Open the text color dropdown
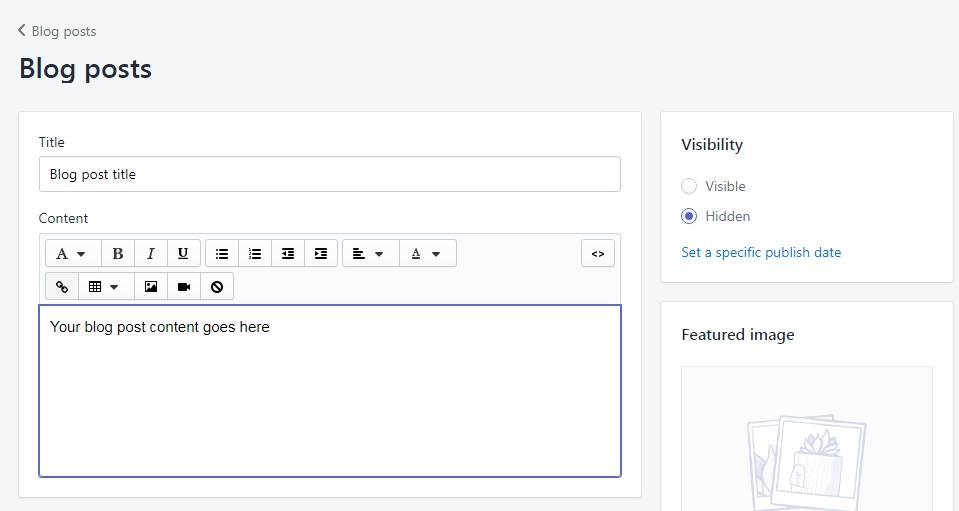Image resolution: width=959 pixels, height=511 pixels. pos(428,253)
